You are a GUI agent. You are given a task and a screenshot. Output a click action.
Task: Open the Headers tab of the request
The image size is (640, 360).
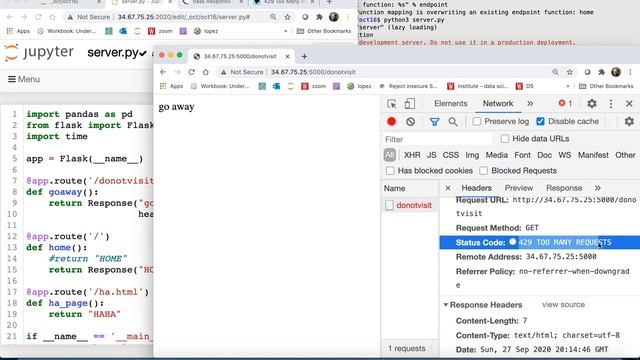point(476,188)
